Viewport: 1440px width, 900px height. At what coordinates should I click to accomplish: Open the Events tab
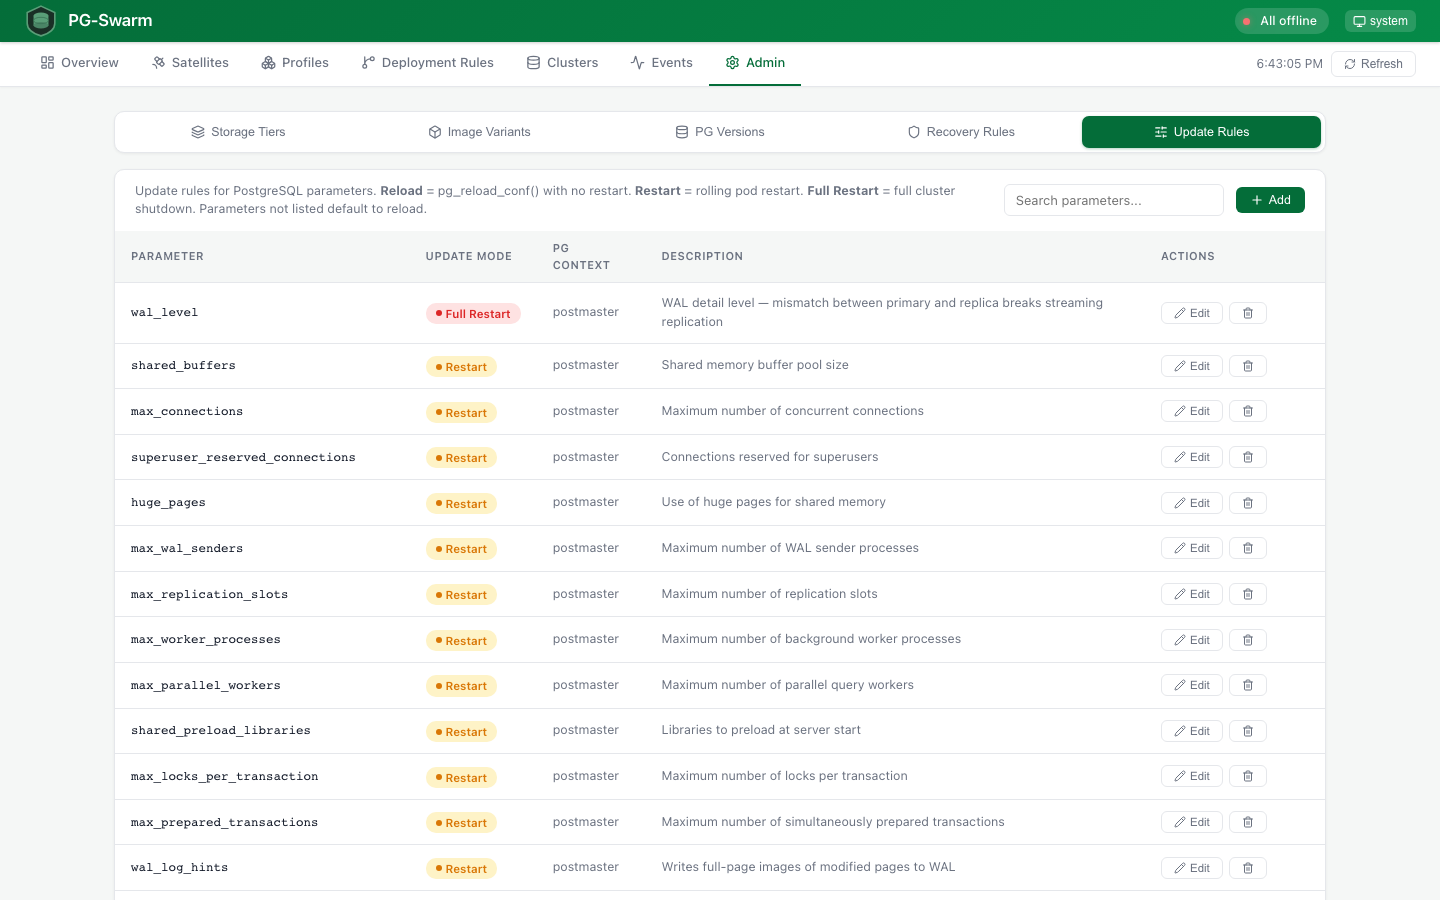point(661,63)
